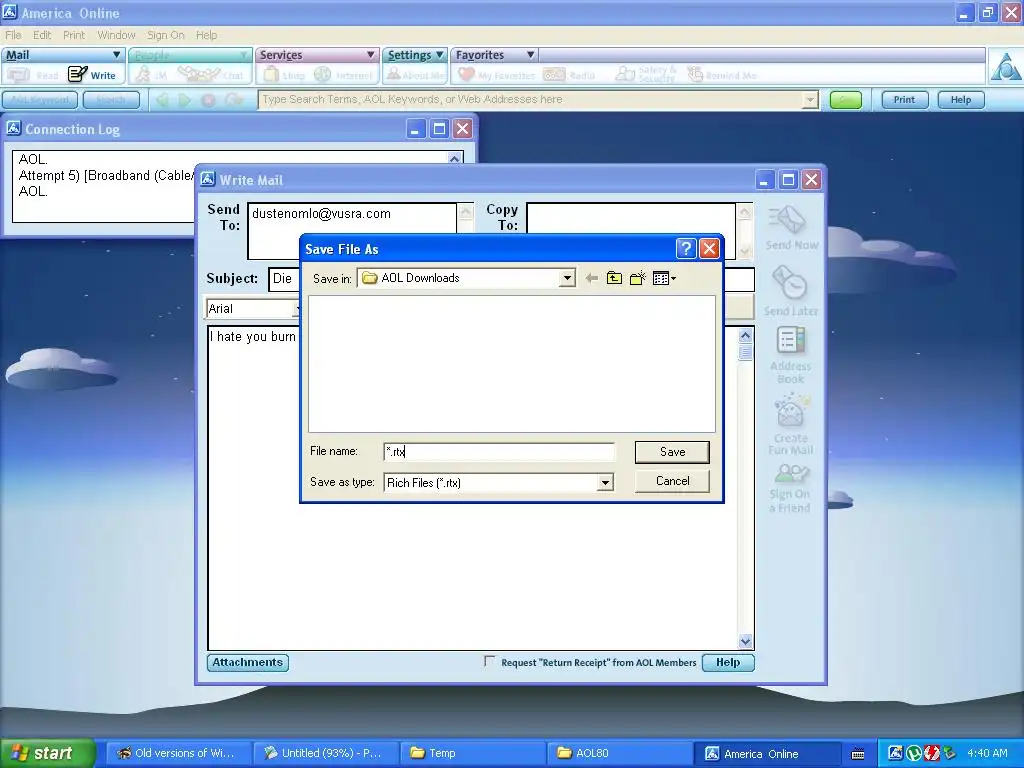
Task: Expand the Mail toolbar dropdown
Action: click(x=117, y=55)
